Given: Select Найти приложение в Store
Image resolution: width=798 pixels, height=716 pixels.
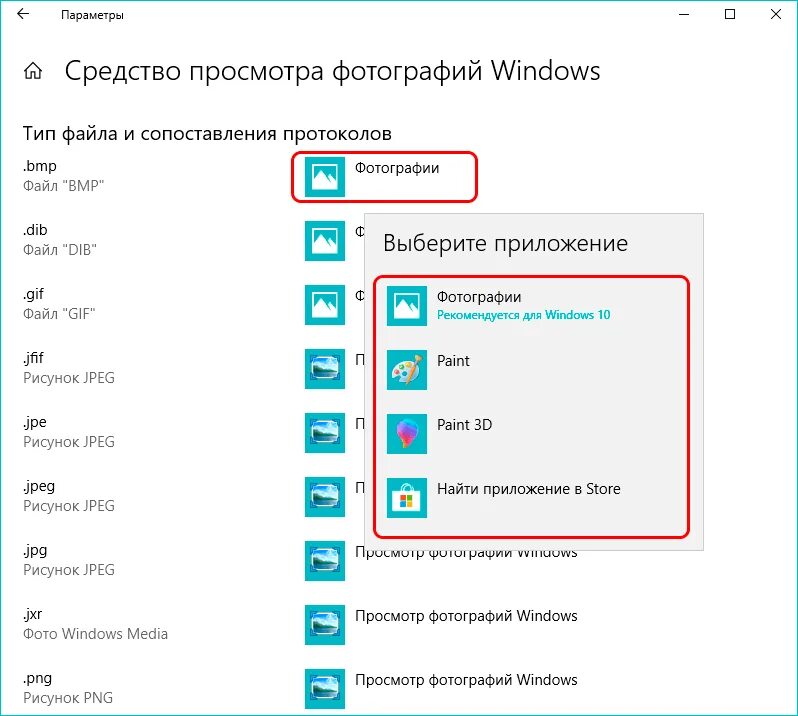Looking at the screenshot, I should tap(531, 498).
